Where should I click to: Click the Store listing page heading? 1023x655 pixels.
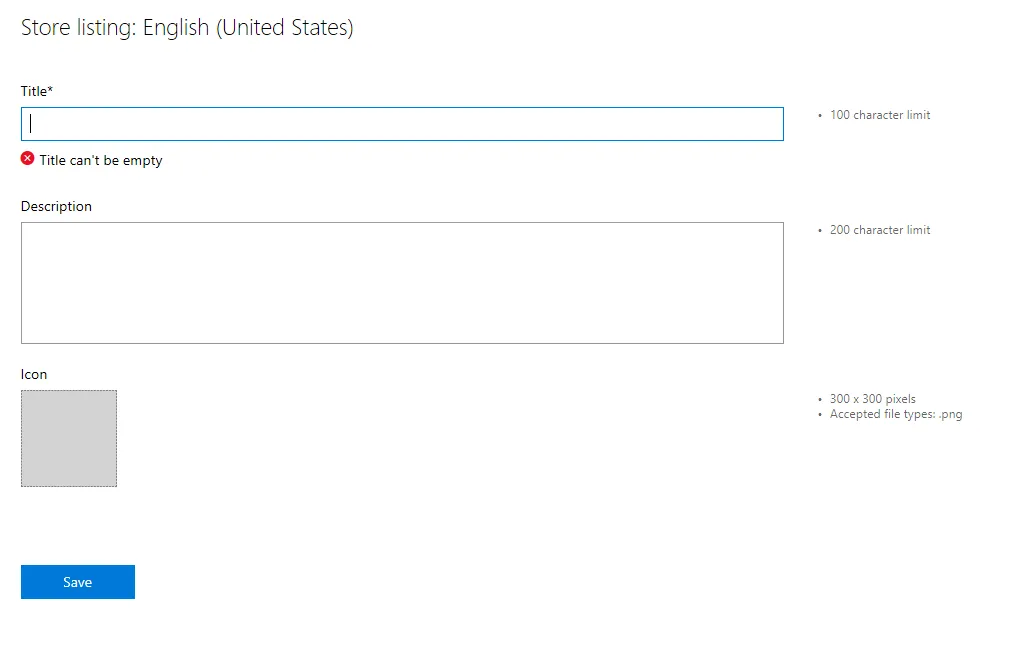click(x=187, y=27)
